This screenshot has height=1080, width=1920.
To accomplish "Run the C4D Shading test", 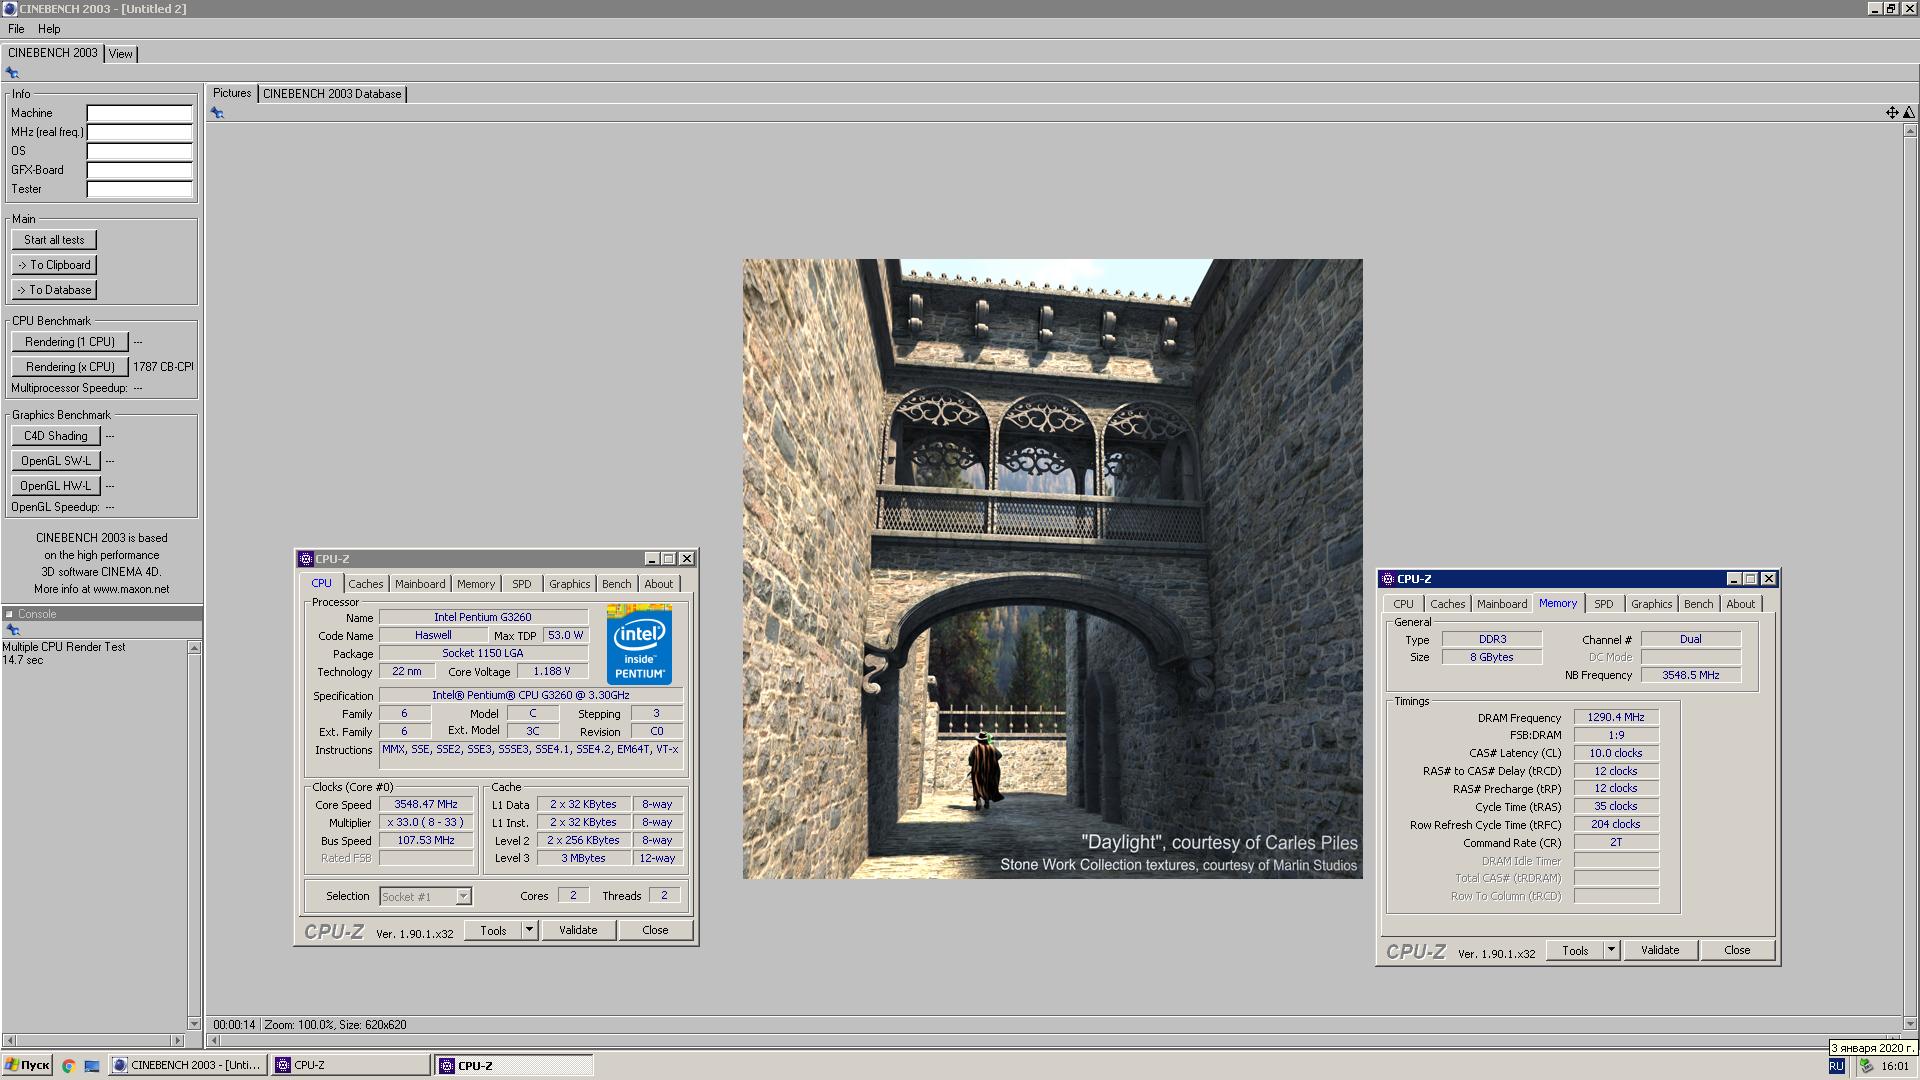I will point(56,436).
